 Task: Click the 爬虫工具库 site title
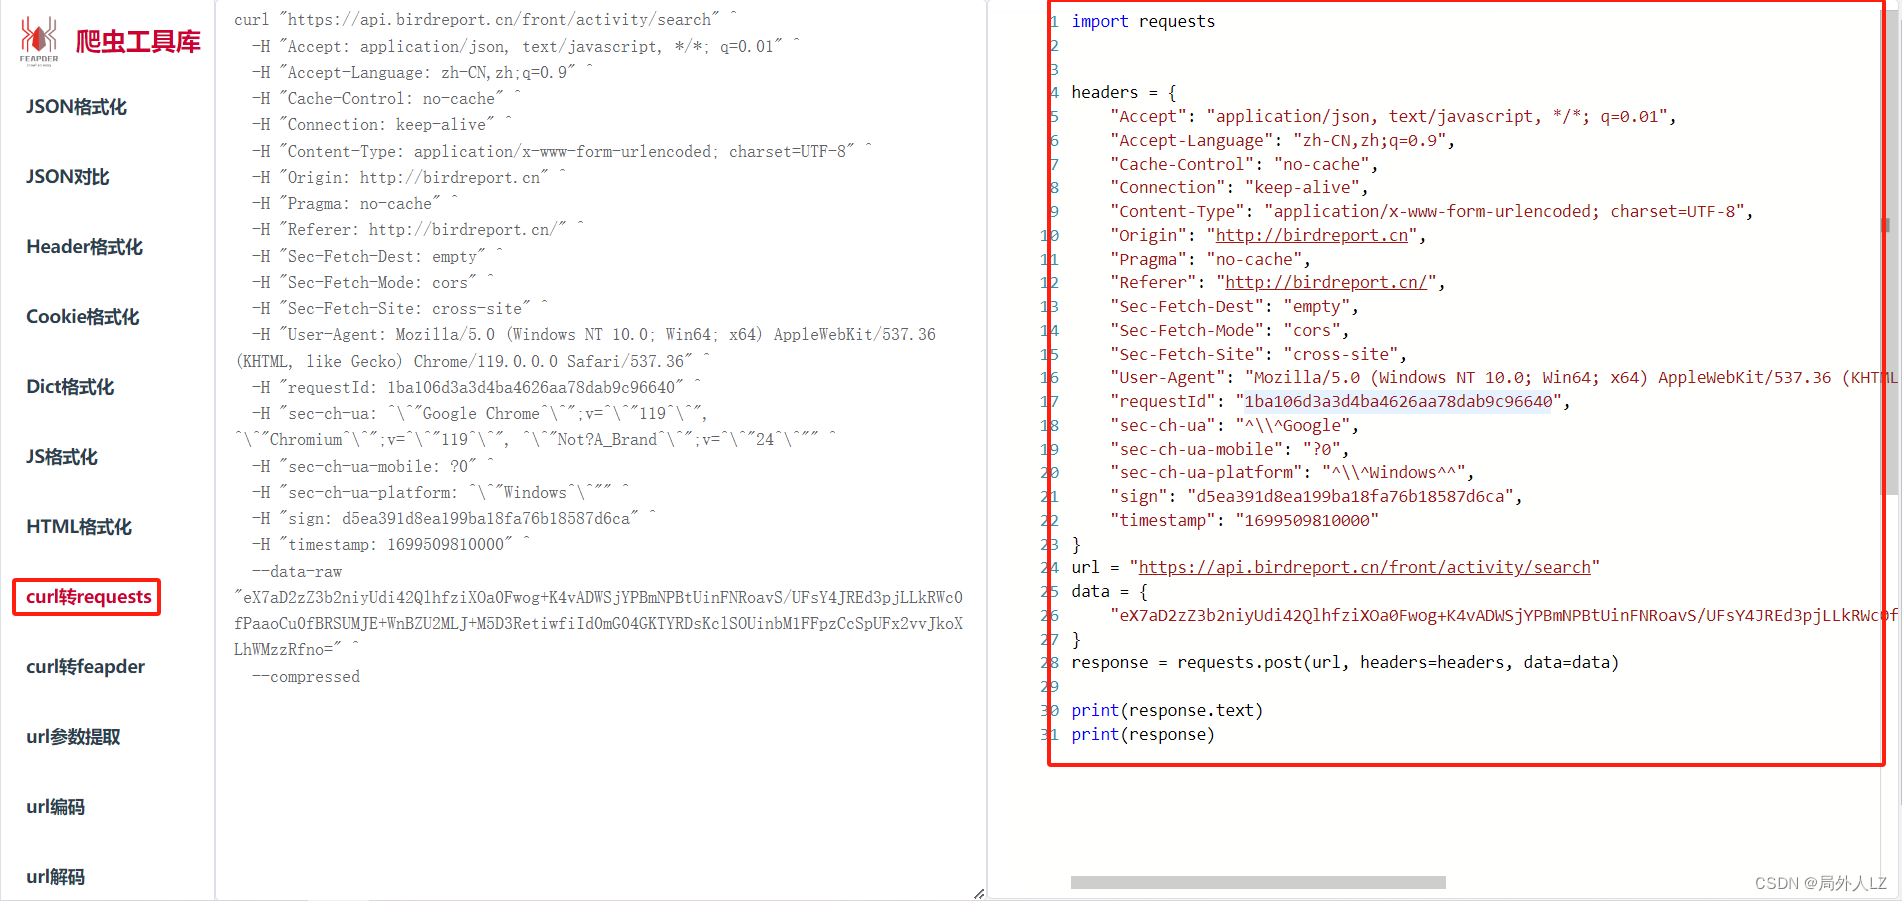coord(138,41)
